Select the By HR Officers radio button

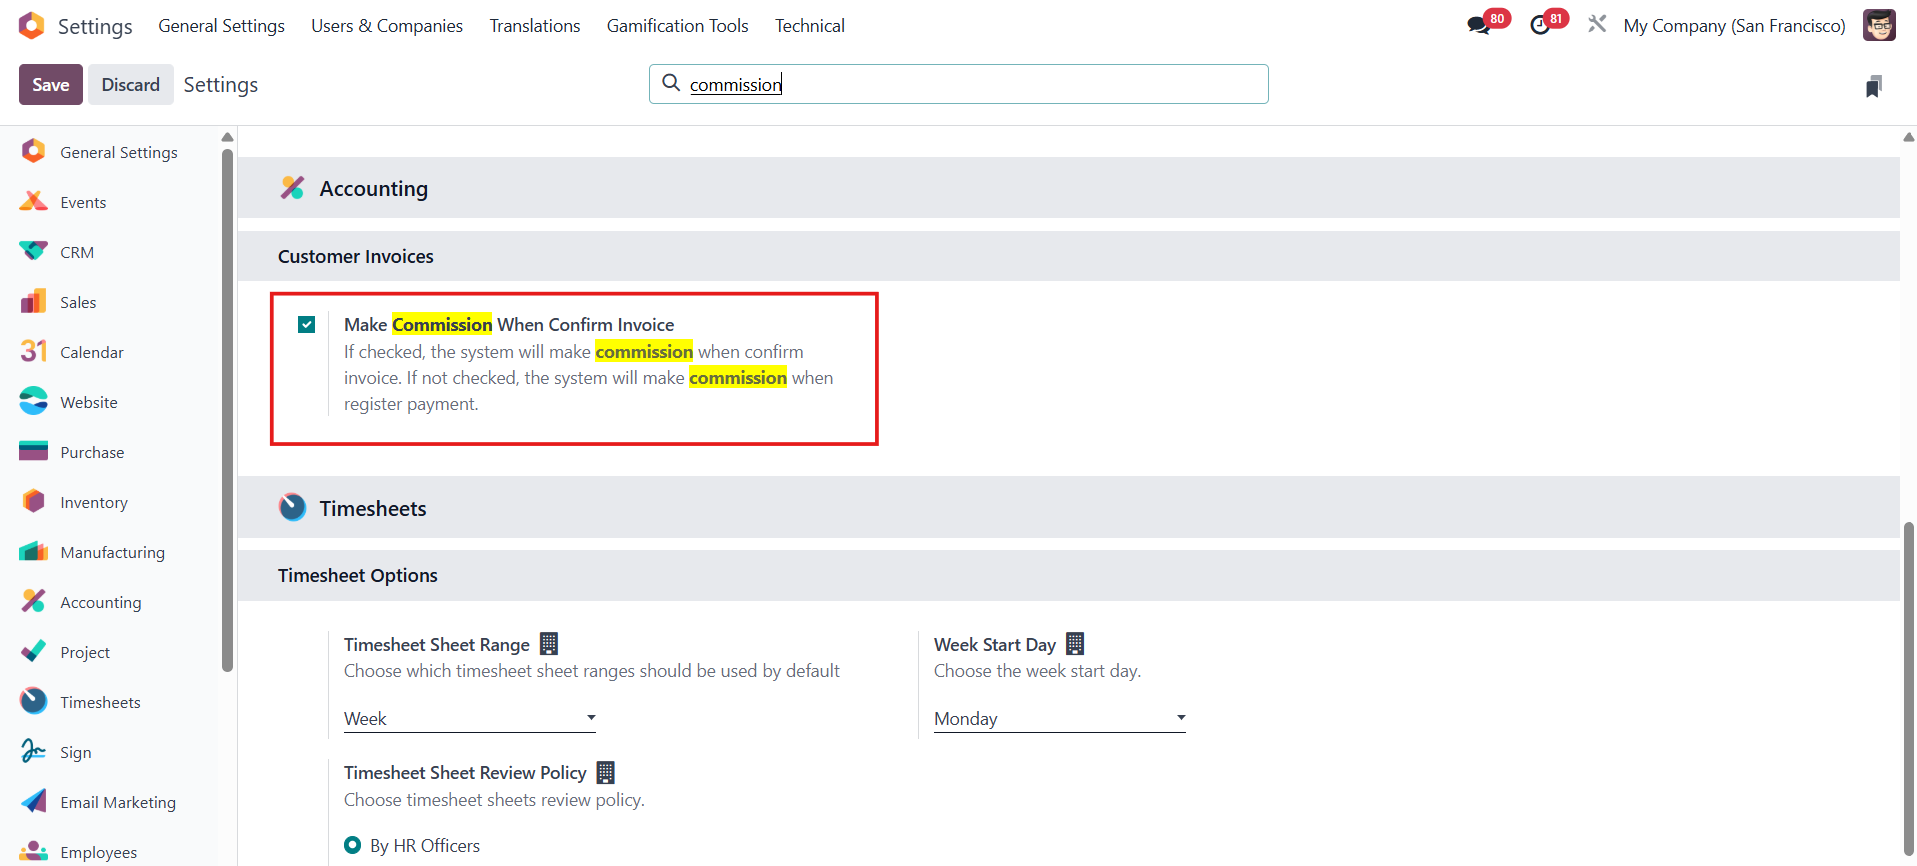[353, 846]
